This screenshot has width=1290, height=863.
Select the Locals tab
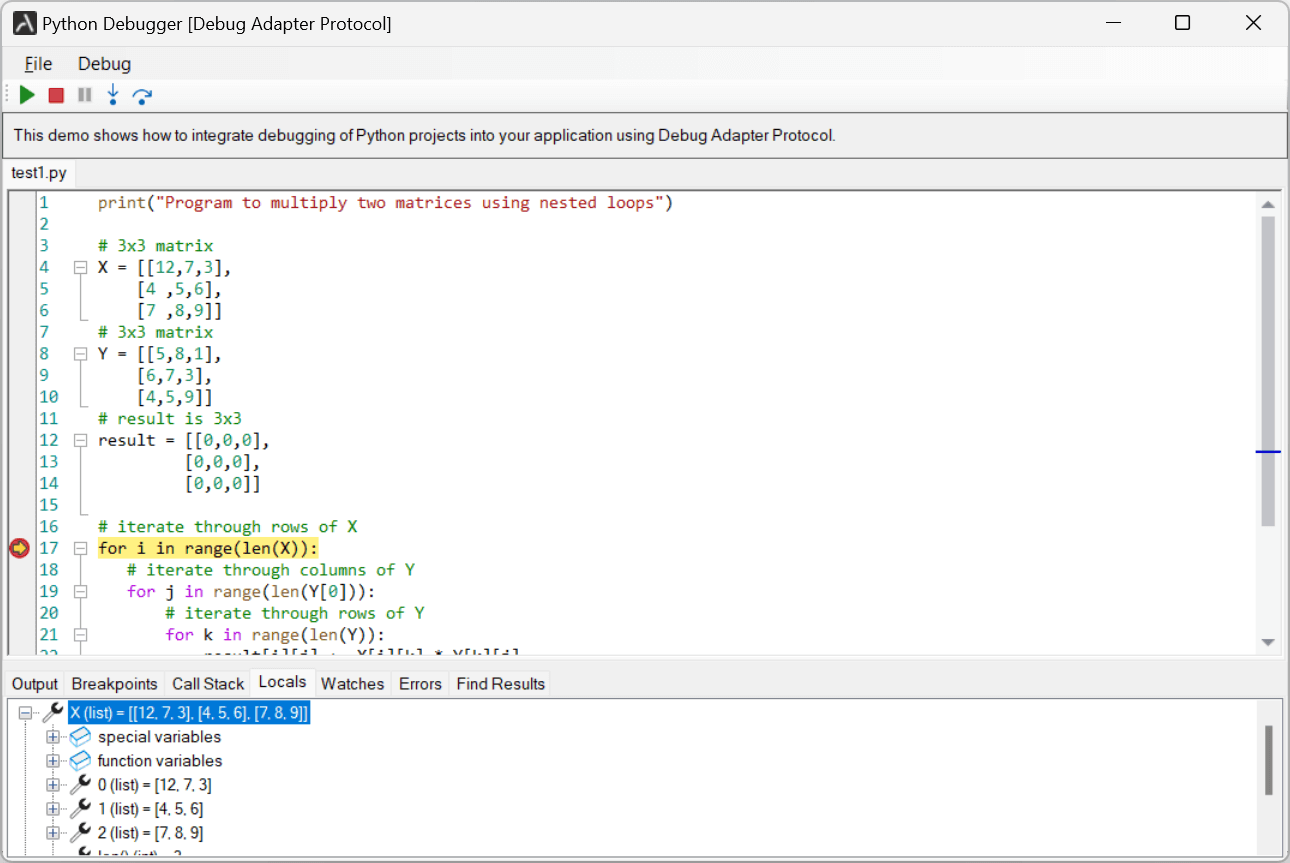282,682
